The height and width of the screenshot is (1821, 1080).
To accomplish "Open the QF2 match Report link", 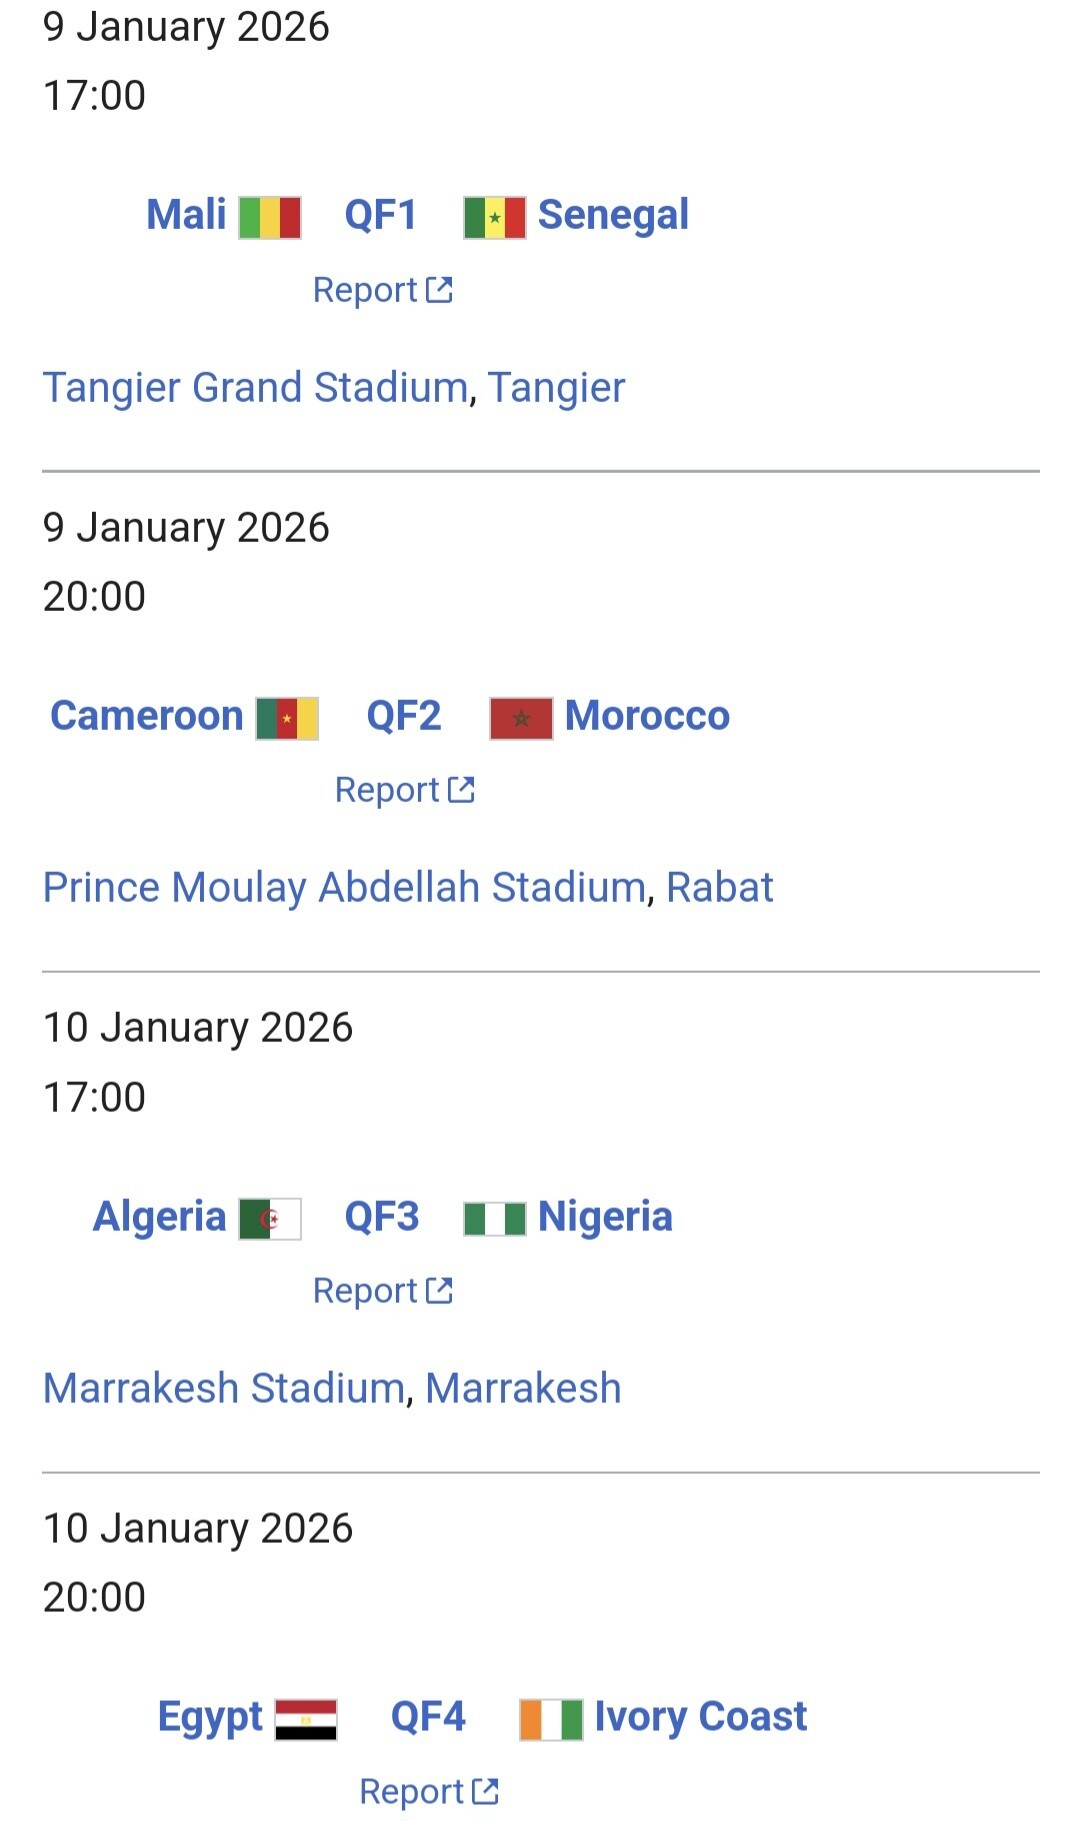I will pyautogui.click(x=404, y=790).
